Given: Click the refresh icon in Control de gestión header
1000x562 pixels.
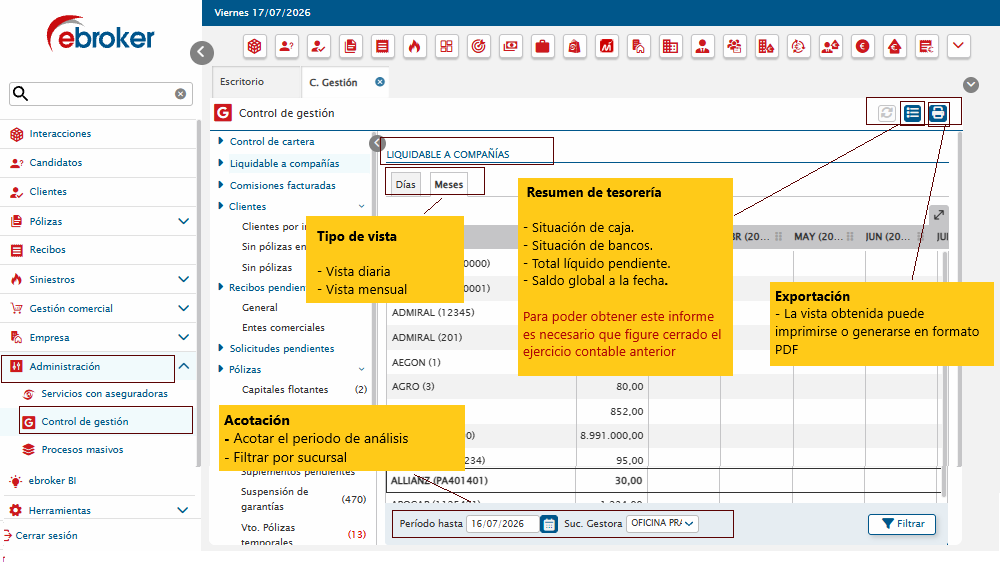Looking at the screenshot, I should pos(886,114).
